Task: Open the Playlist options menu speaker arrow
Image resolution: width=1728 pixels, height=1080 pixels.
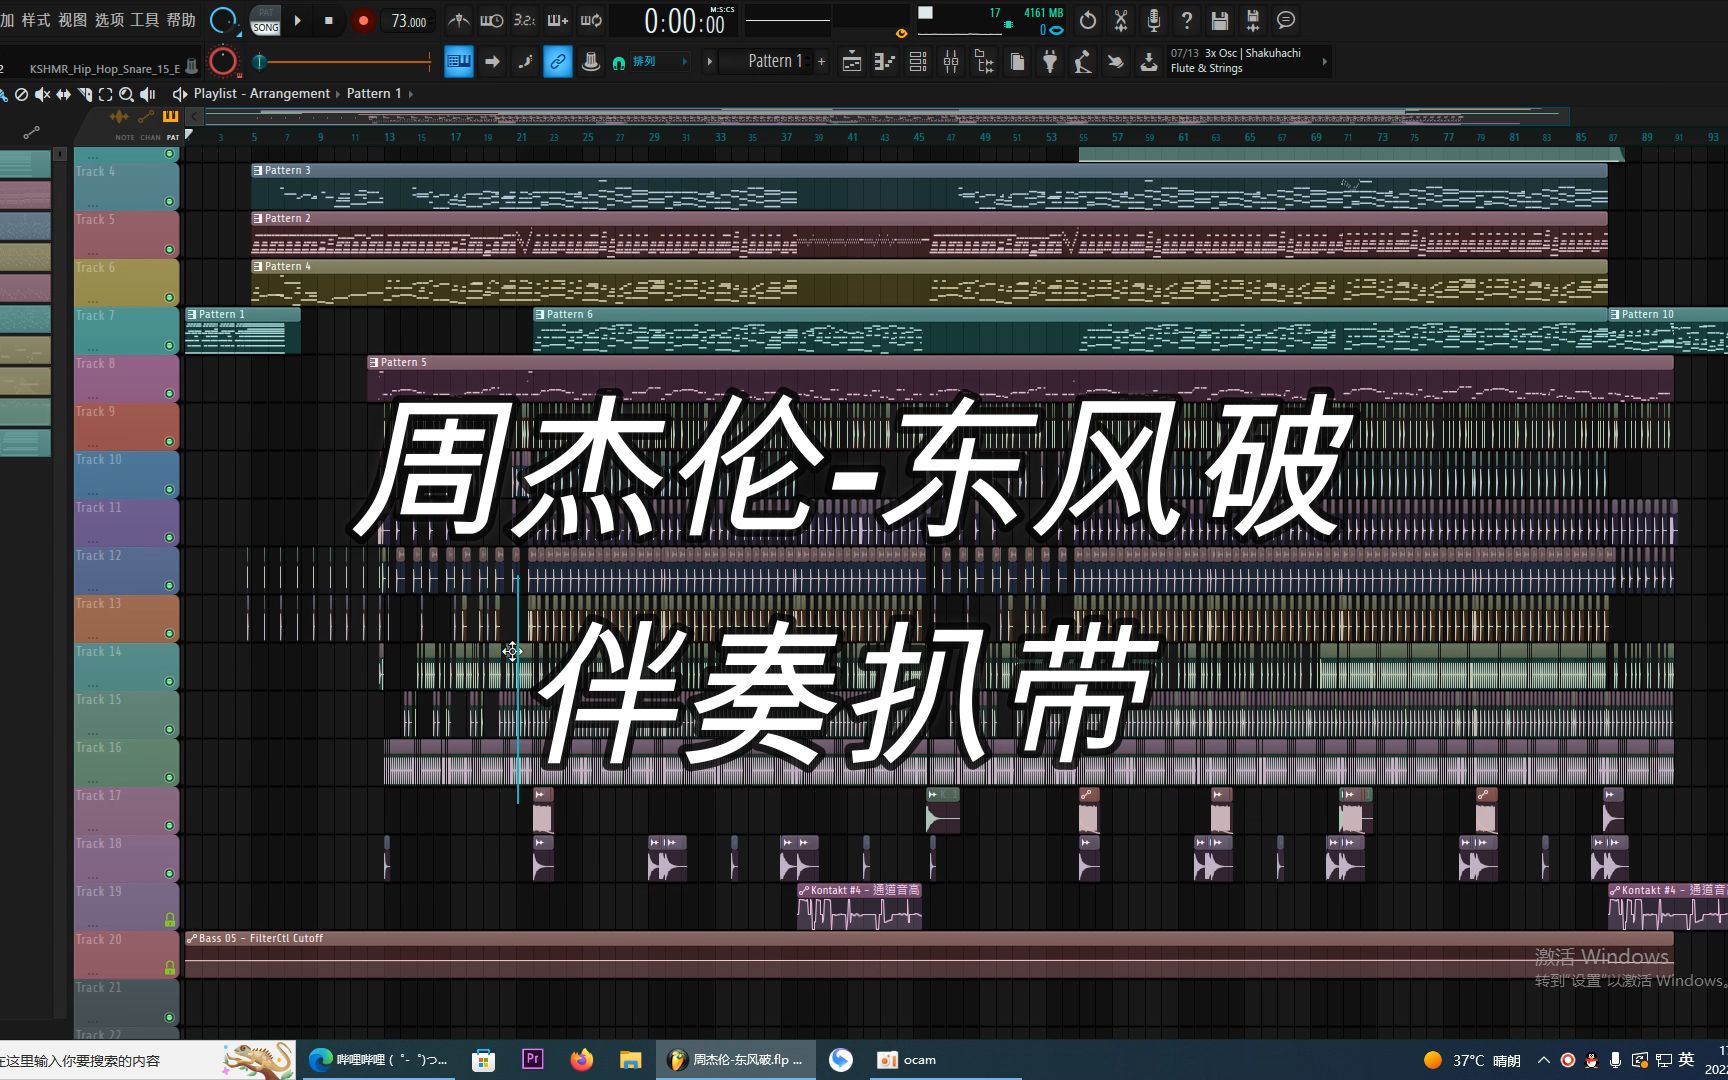Action: pyautogui.click(x=179, y=94)
